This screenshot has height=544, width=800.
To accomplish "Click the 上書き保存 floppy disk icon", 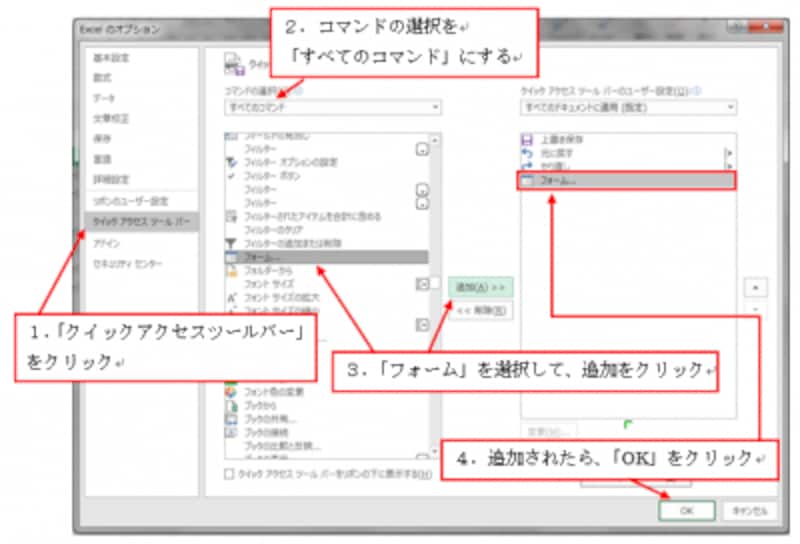I will [527, 139].
